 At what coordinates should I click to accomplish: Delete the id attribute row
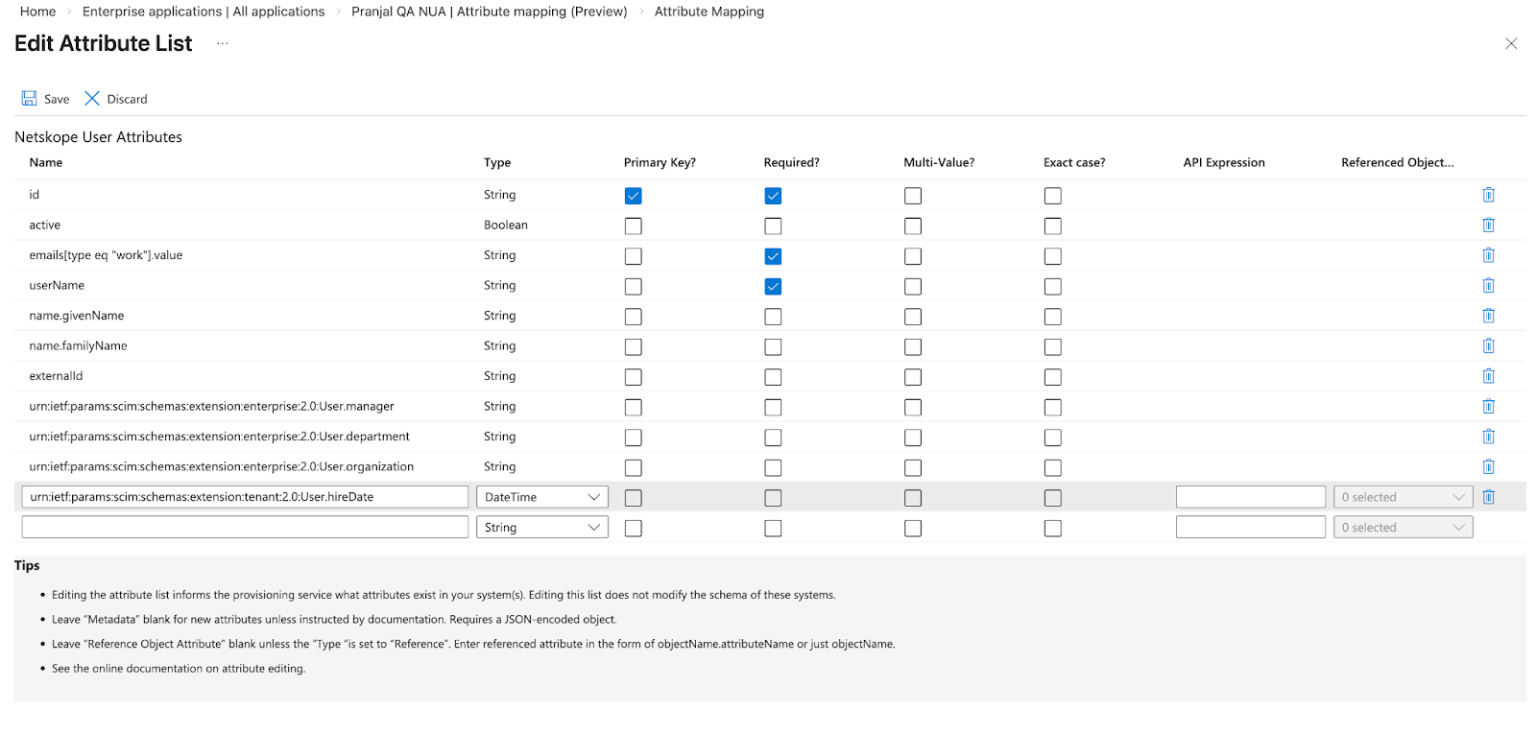click(1488, 195)
